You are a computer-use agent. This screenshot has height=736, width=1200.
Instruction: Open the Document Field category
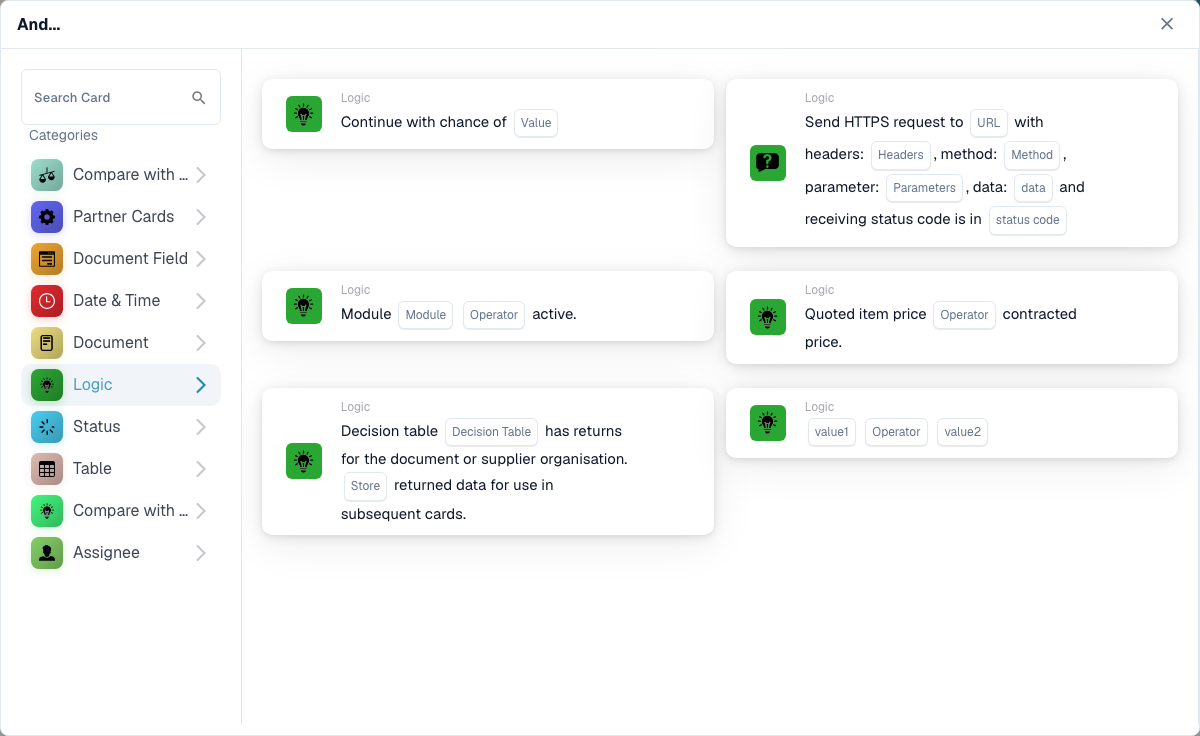(121, 259)
